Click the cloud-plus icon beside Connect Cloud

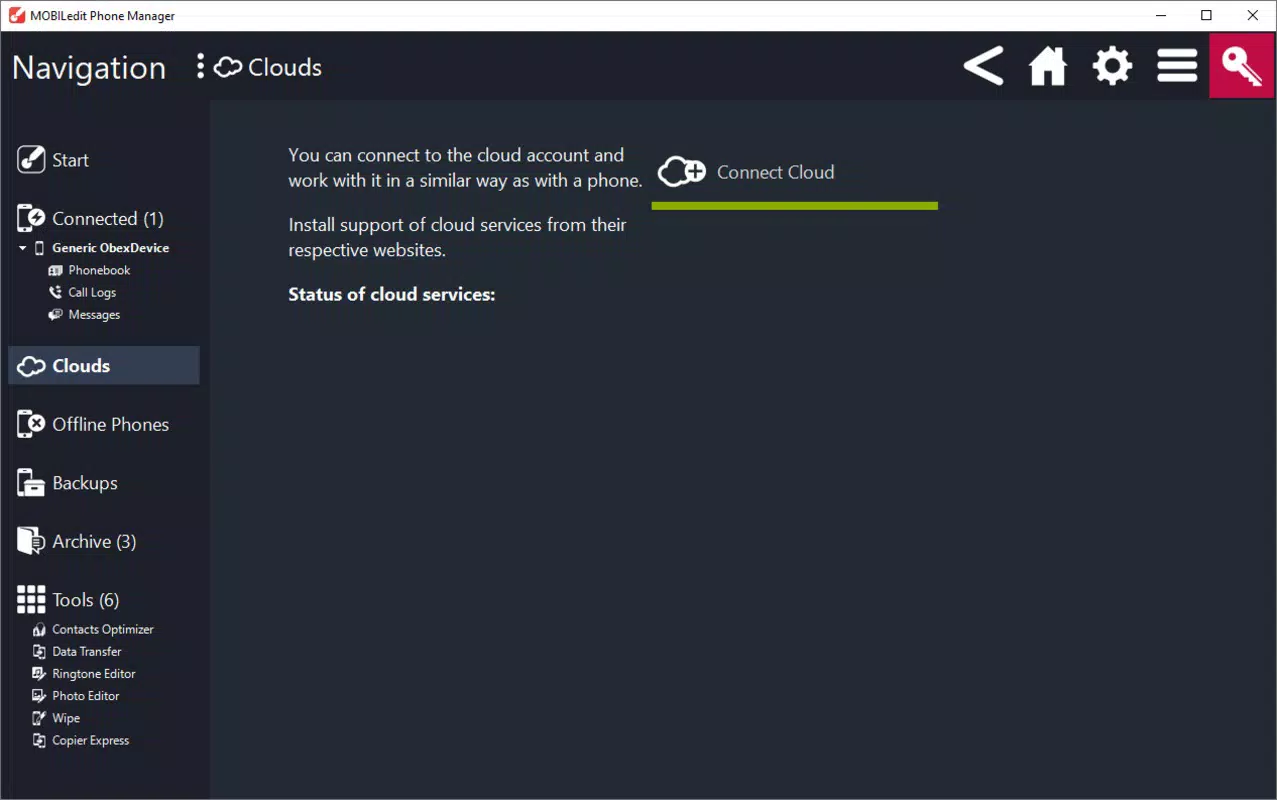(682, 172)
